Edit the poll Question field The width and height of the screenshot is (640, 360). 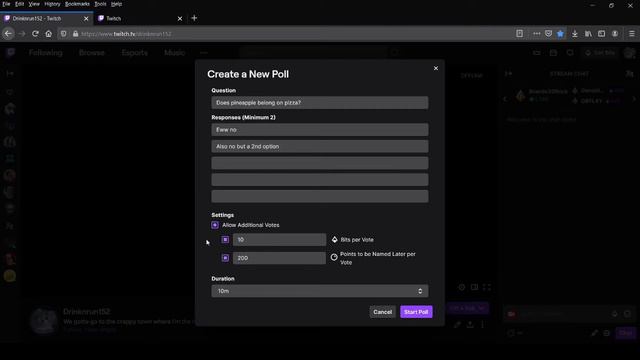[x=320, y=103]
